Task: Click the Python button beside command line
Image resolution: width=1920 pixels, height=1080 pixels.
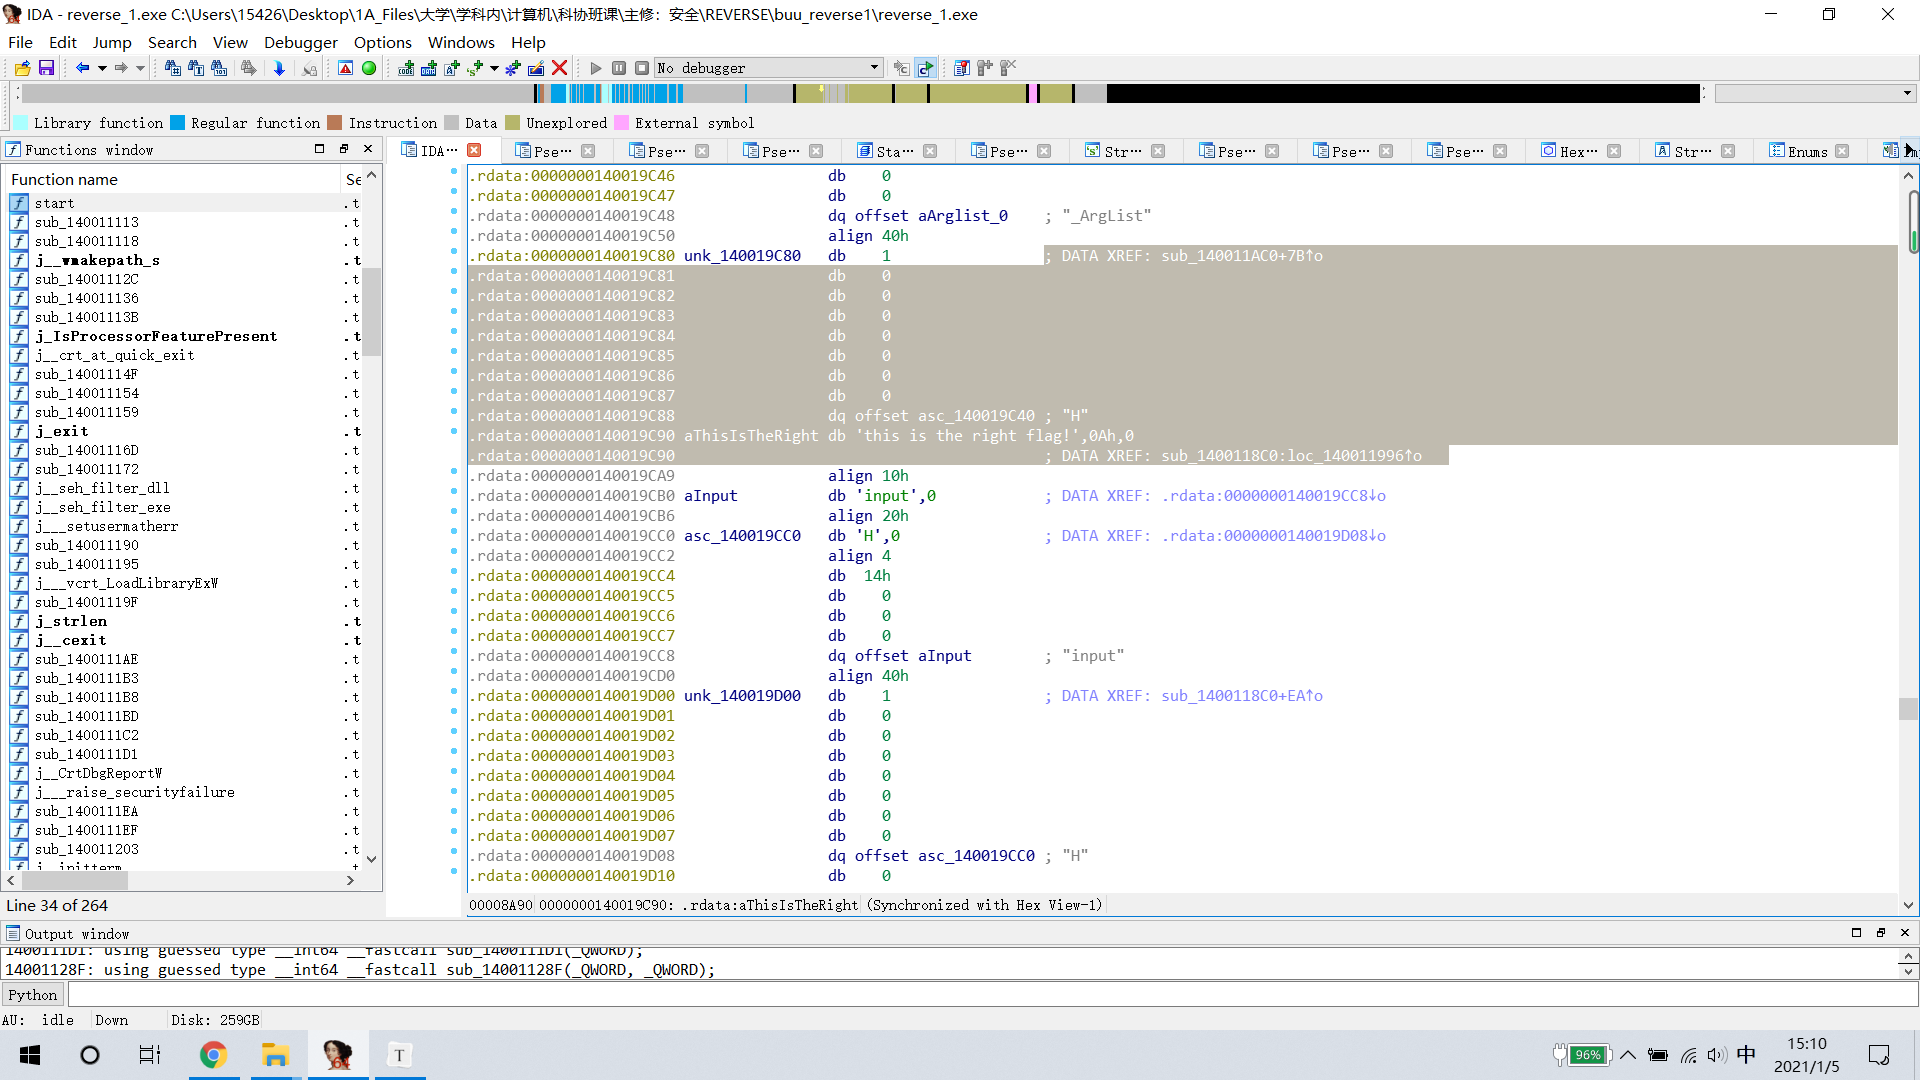Action: (x=33, y=995)
